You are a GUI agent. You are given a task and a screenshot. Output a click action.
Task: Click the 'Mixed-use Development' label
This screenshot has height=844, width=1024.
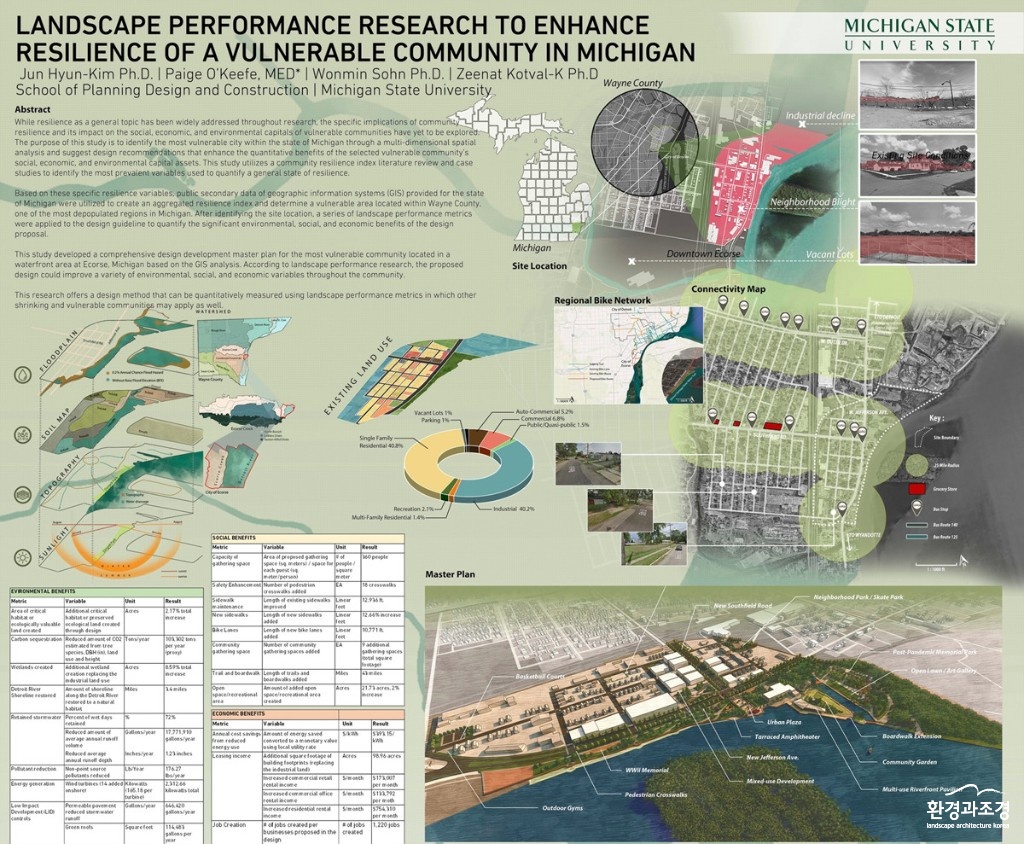780,781
